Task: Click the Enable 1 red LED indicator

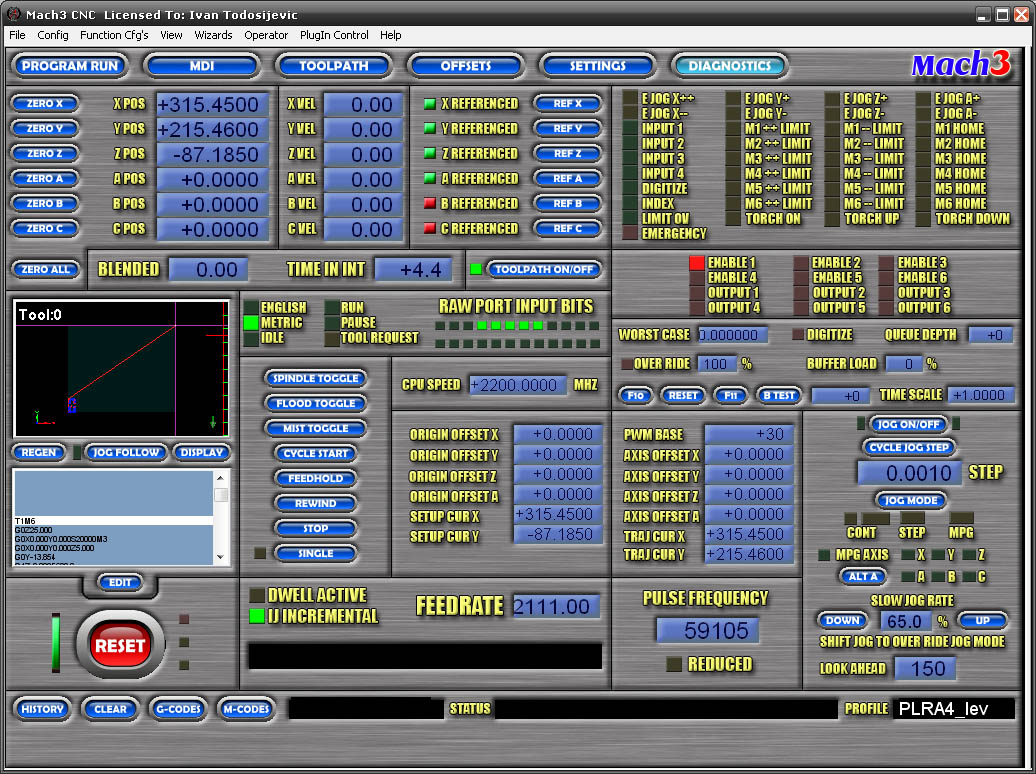Action: 696,262
